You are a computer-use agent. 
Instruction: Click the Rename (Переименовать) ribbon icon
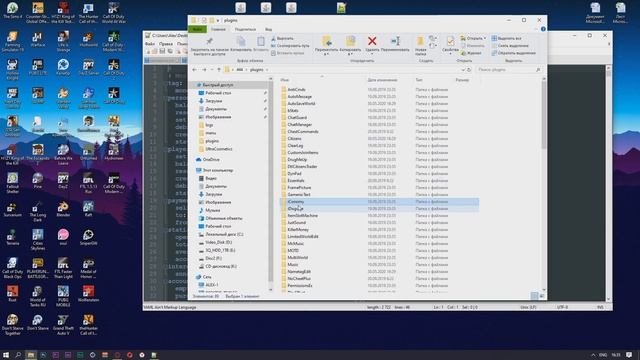coord(395,41)
